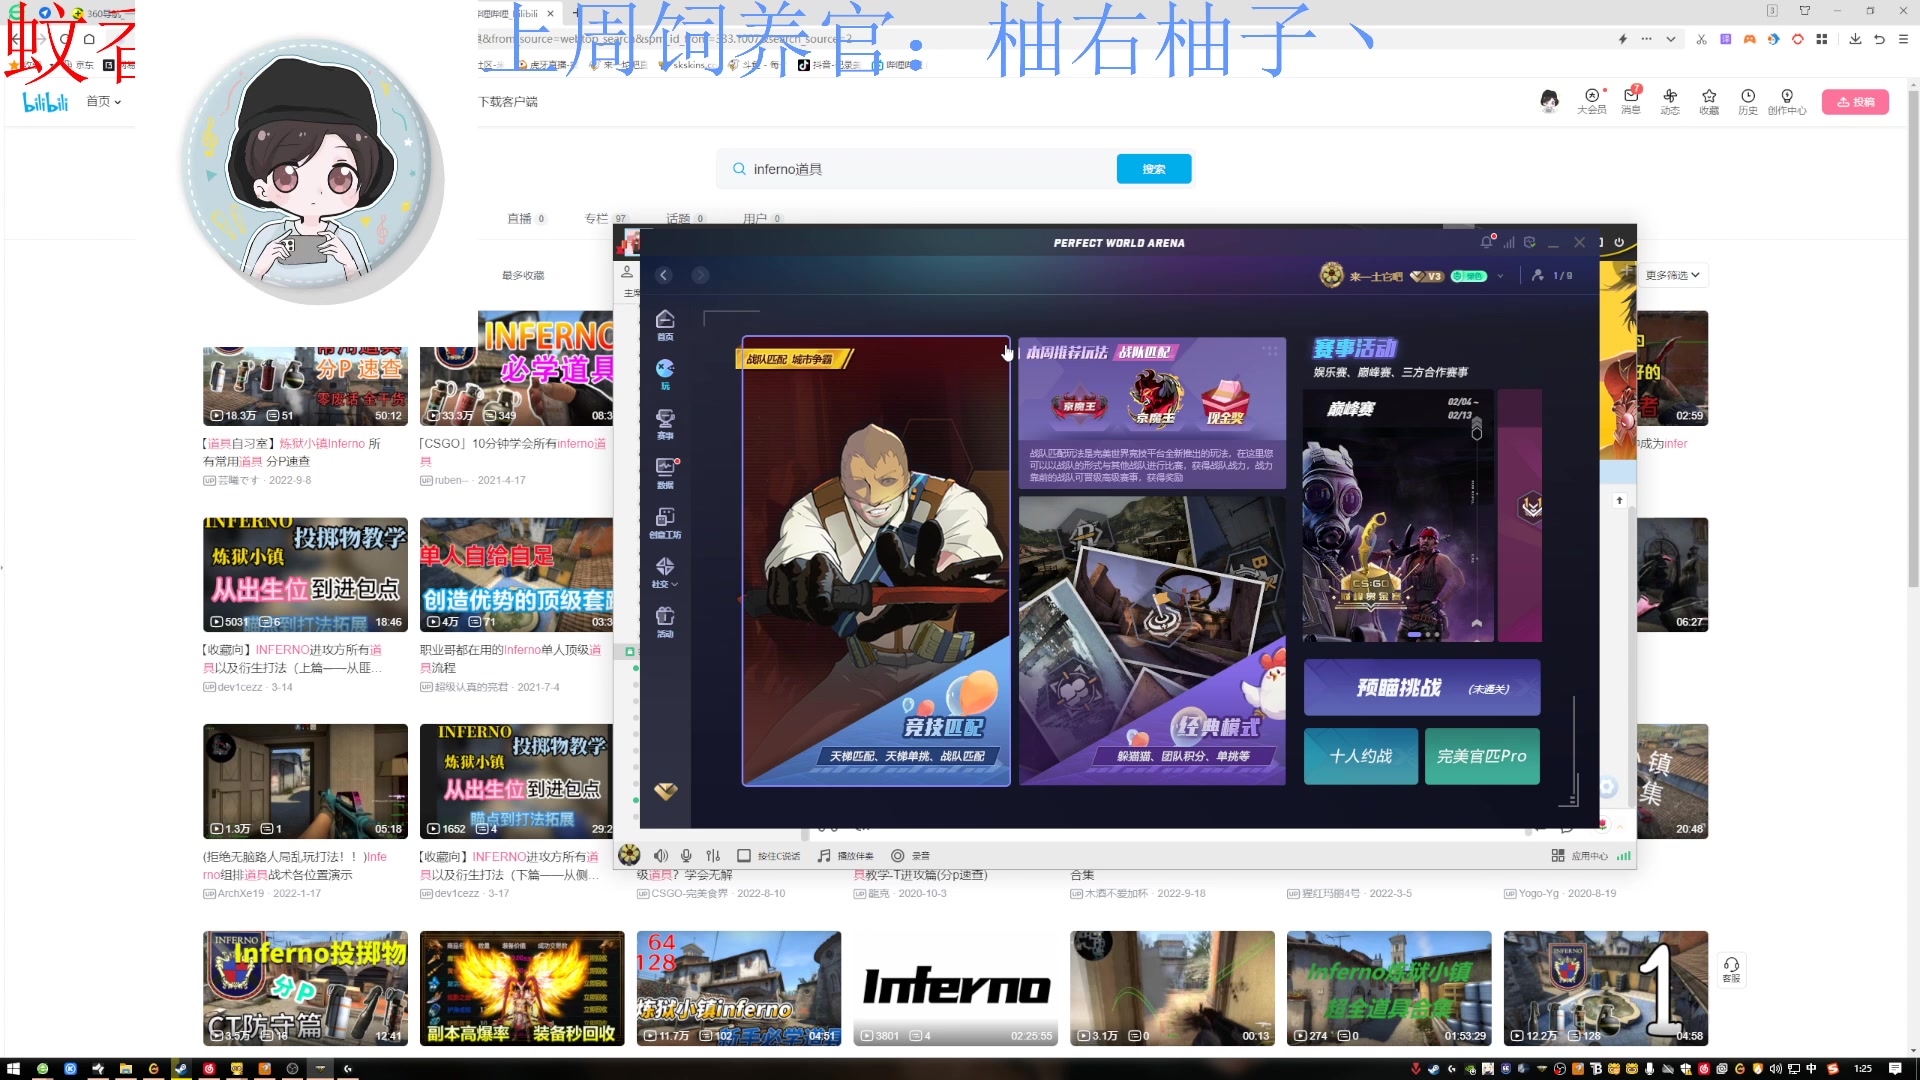Viewport: 1920px width, 1080px height.
Task: Toggle microphone in voice bar
Action: (x=686, y=856)
